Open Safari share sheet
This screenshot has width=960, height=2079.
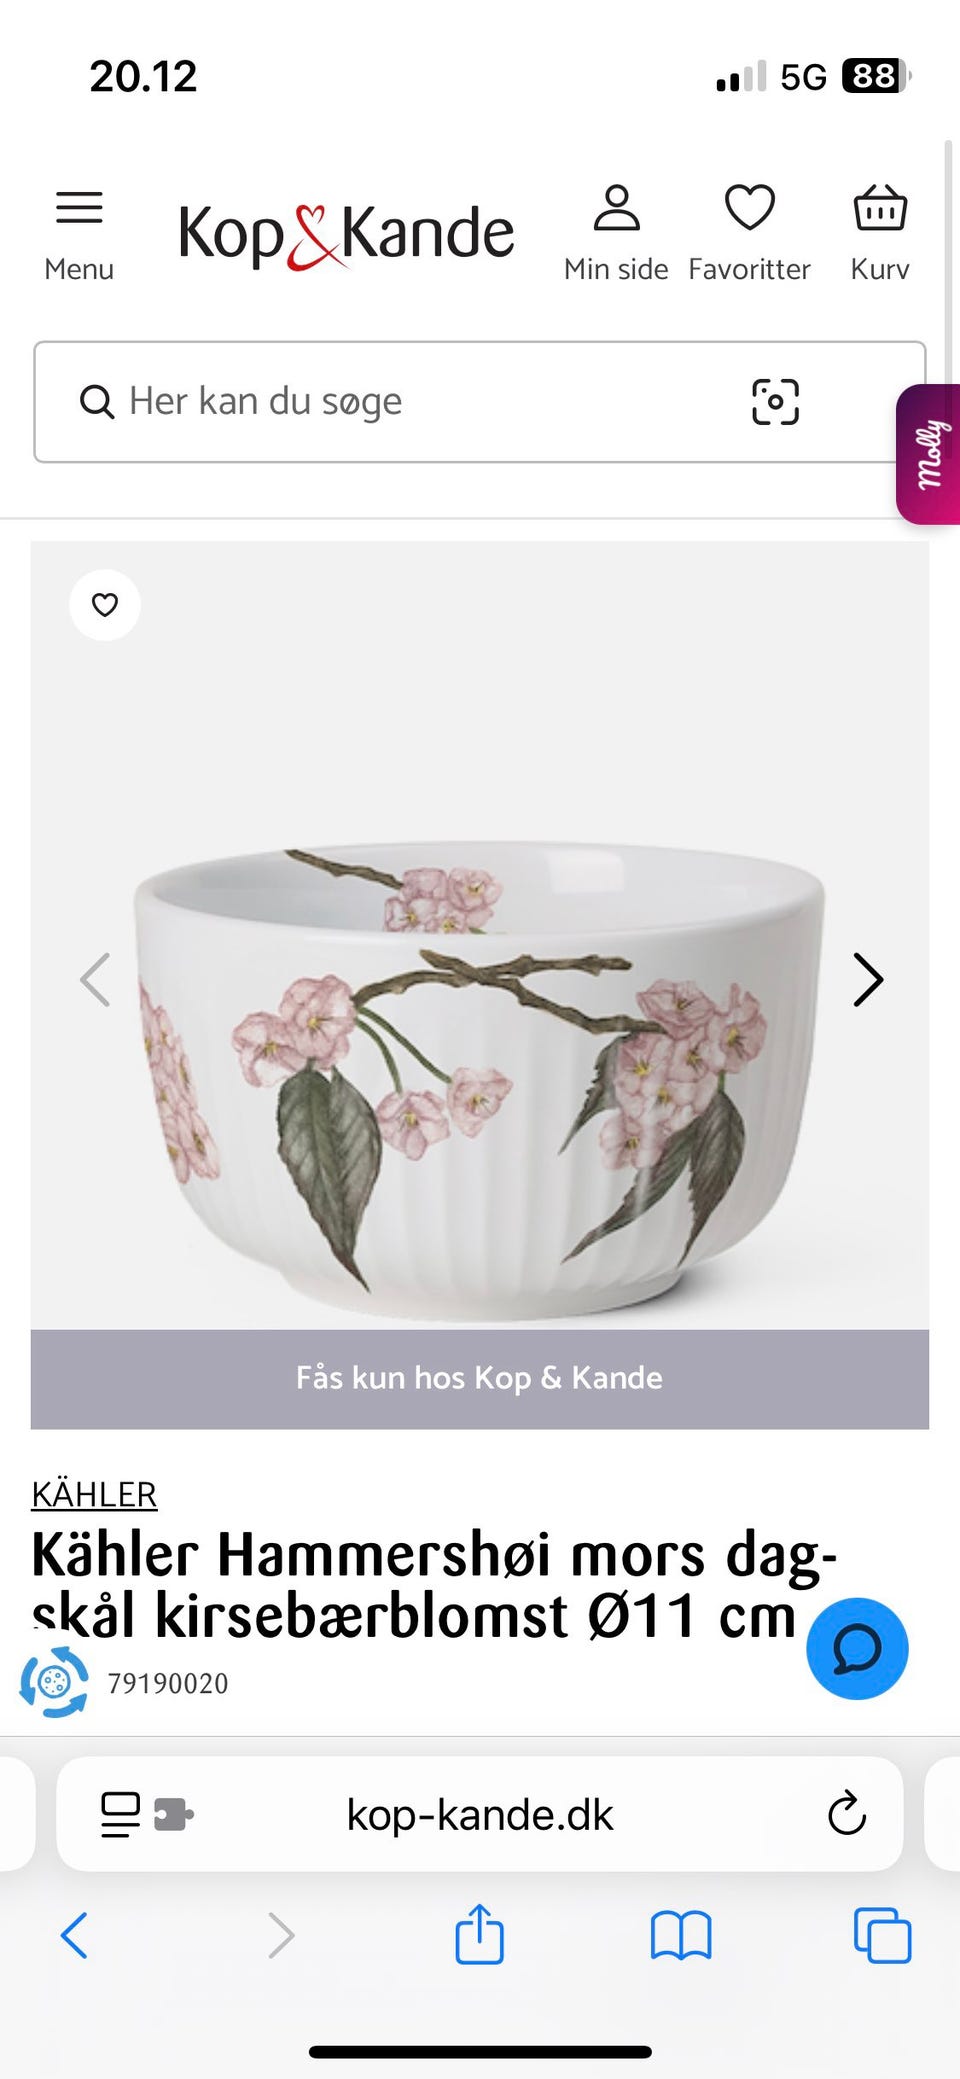(x=480, y=1935)
